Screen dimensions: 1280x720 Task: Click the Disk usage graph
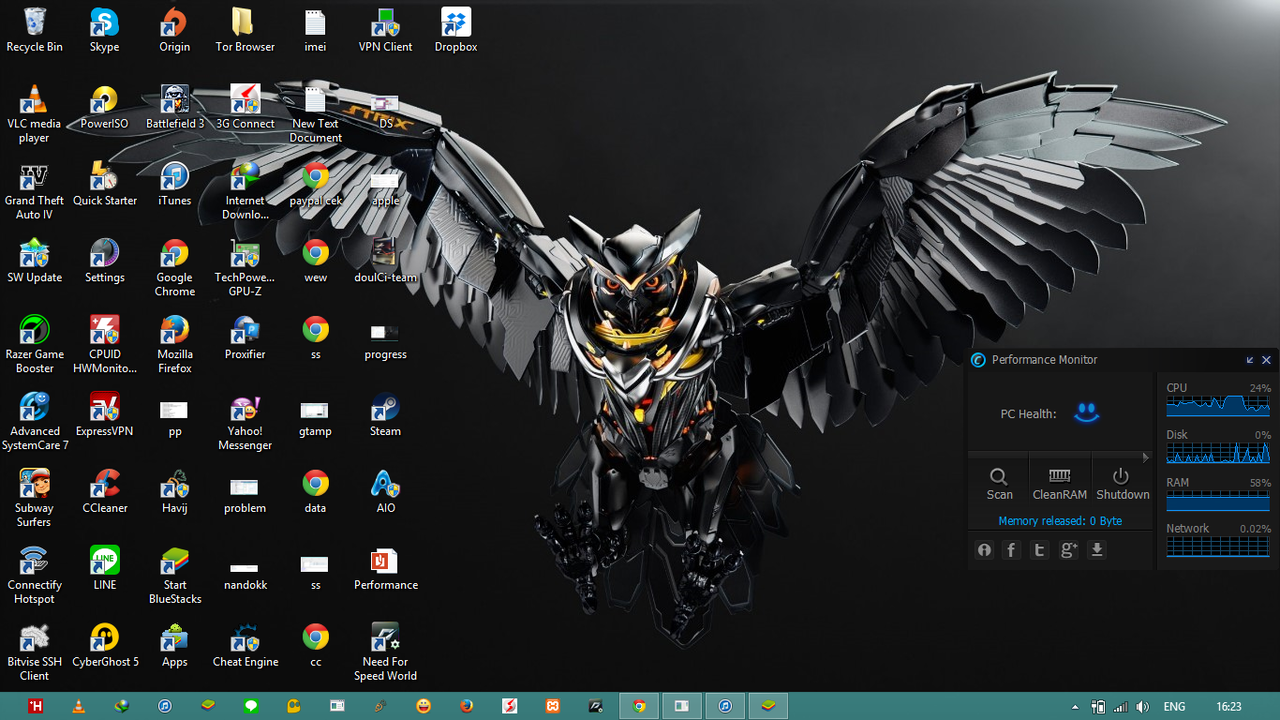[1218, 452]
